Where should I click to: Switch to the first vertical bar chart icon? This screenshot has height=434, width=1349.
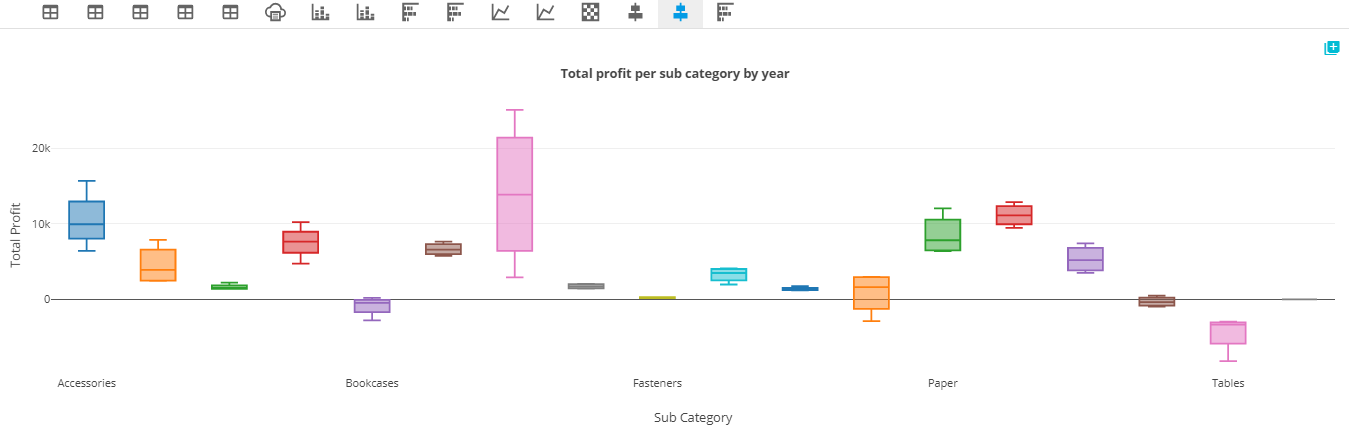tap(320, 12)
